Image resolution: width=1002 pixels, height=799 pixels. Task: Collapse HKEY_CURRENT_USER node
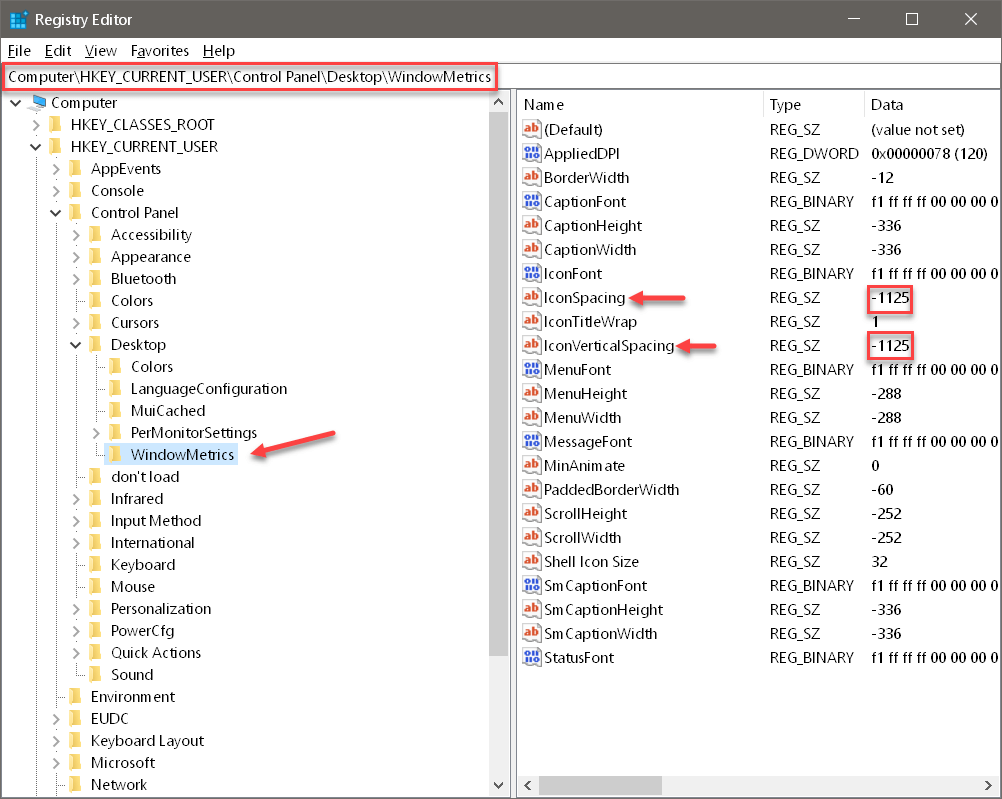point(36,146)
